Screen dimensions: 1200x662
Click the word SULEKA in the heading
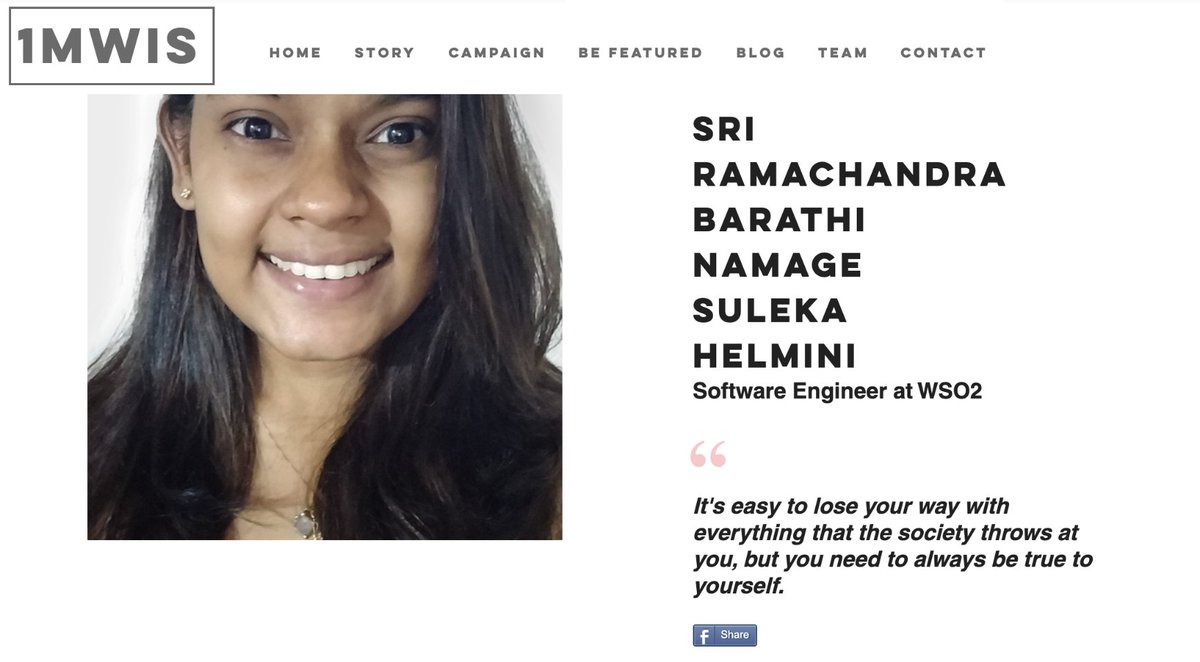pos(770,311)
